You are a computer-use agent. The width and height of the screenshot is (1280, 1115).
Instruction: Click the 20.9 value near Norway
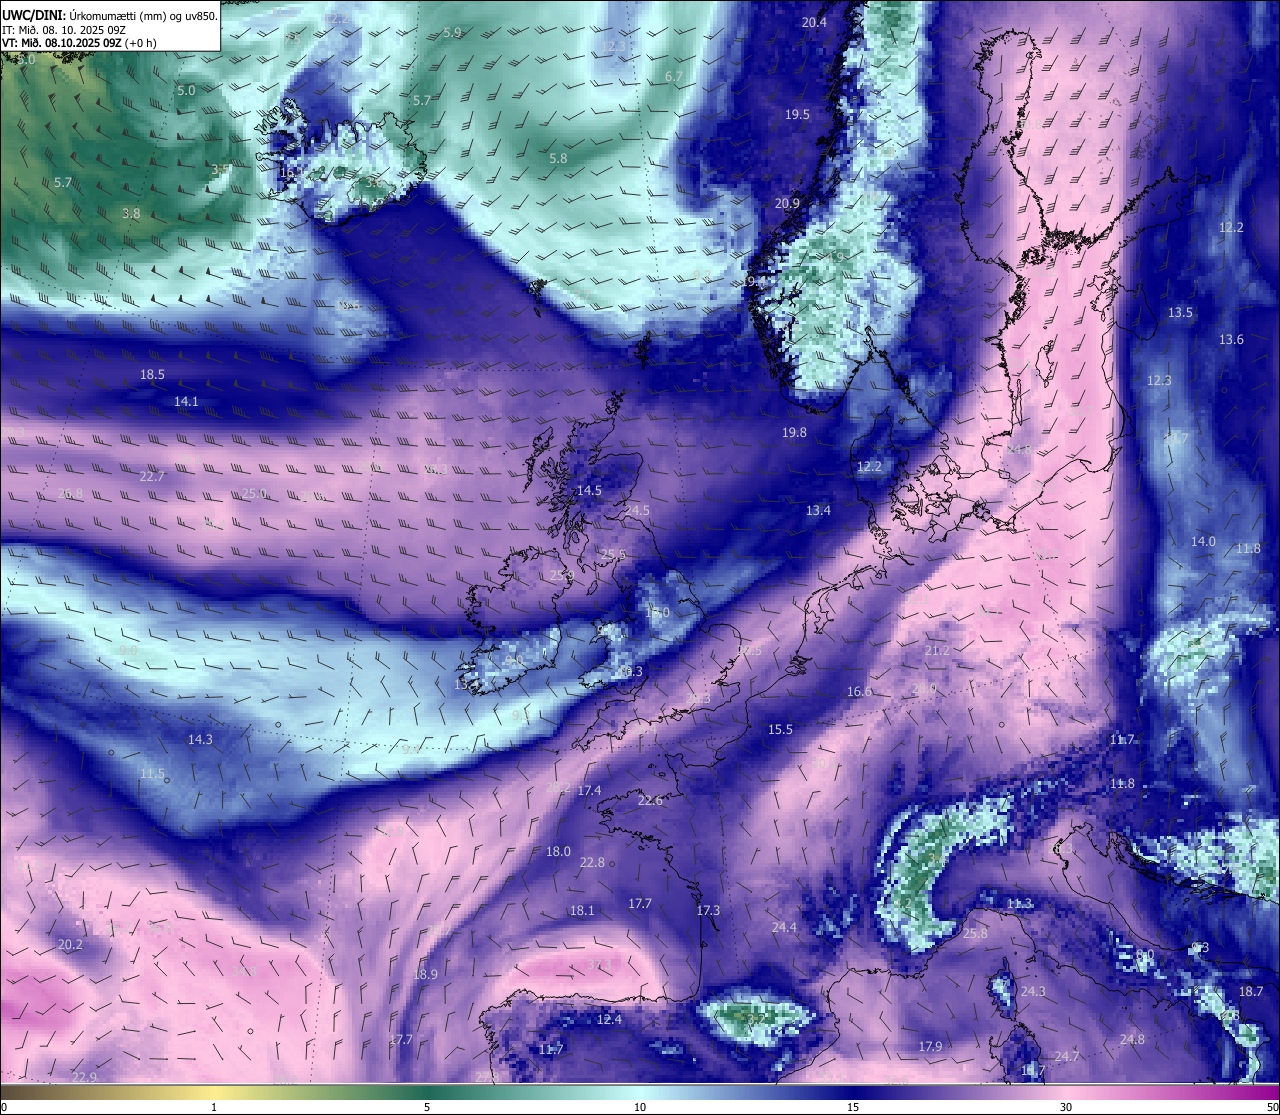[x=787, y=203]
